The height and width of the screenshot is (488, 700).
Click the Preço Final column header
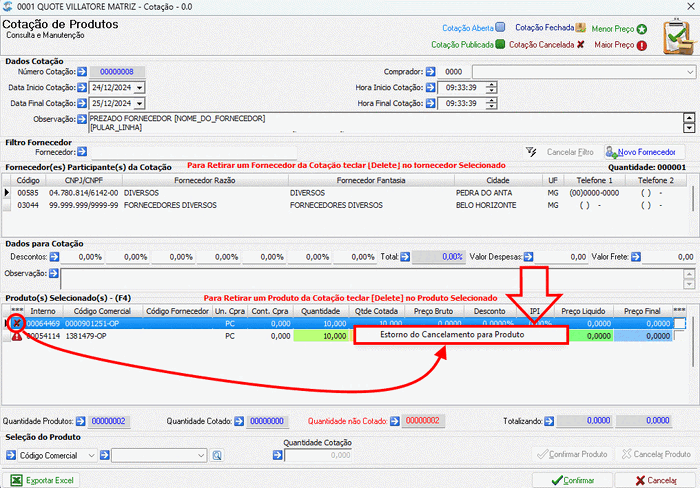(642, 311)
